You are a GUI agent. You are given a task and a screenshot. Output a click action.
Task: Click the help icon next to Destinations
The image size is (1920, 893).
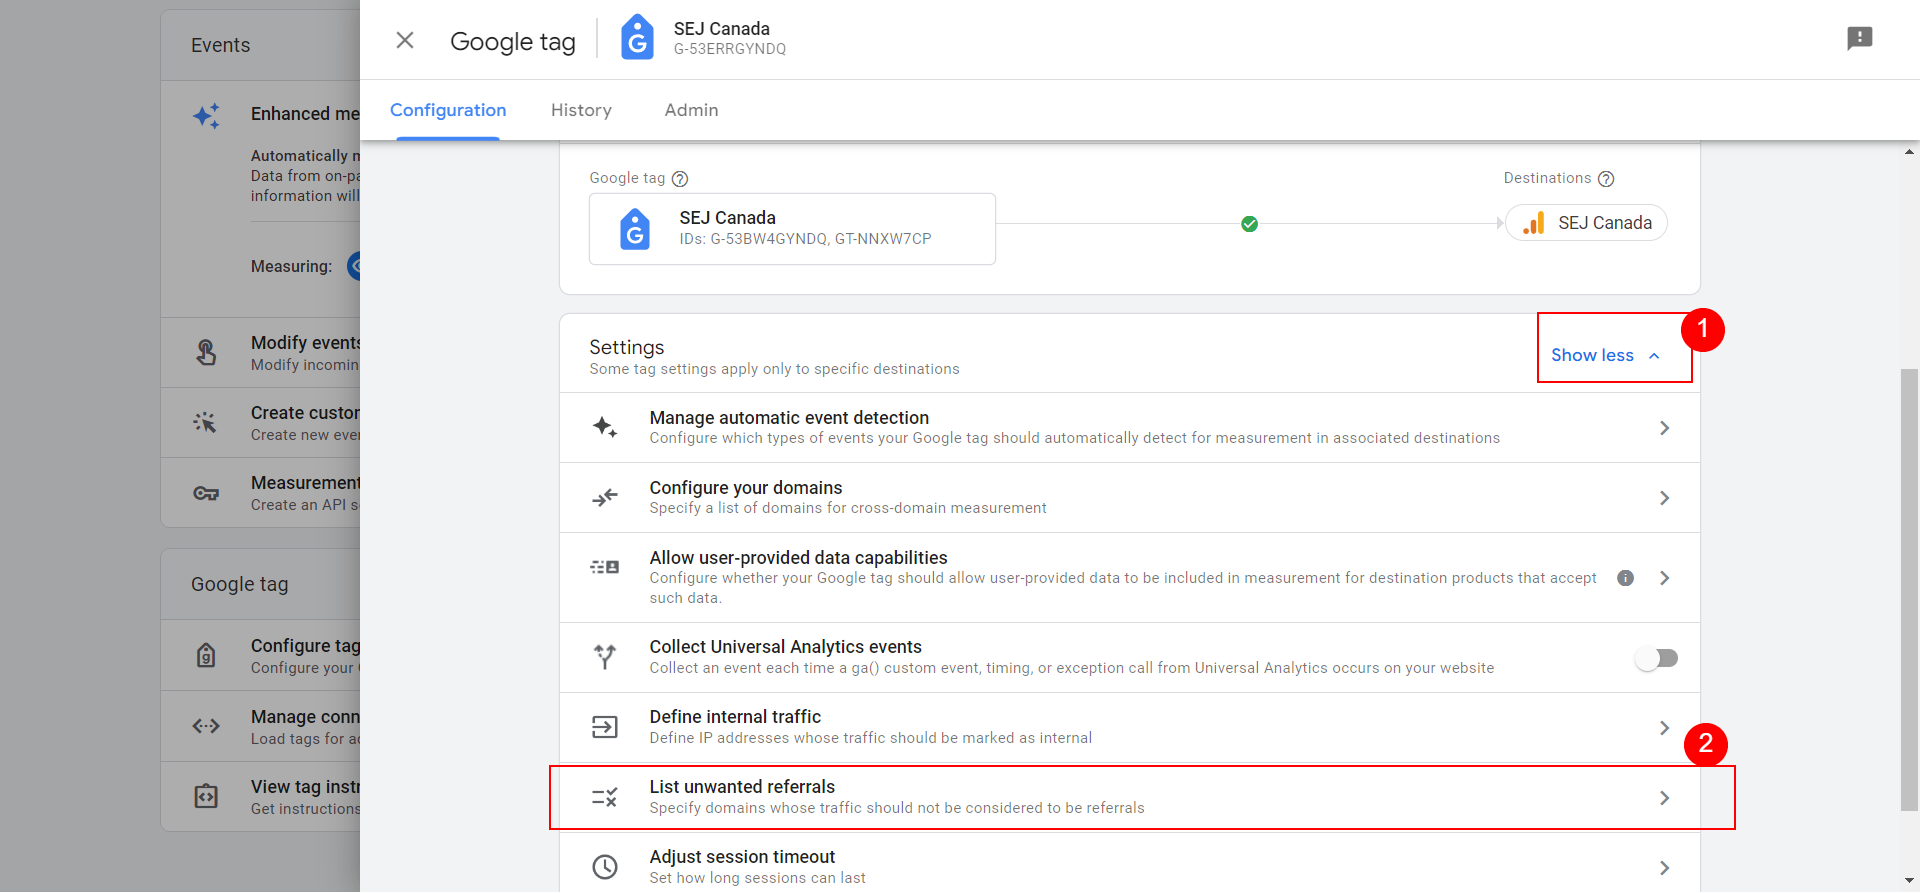[1606, 179]
